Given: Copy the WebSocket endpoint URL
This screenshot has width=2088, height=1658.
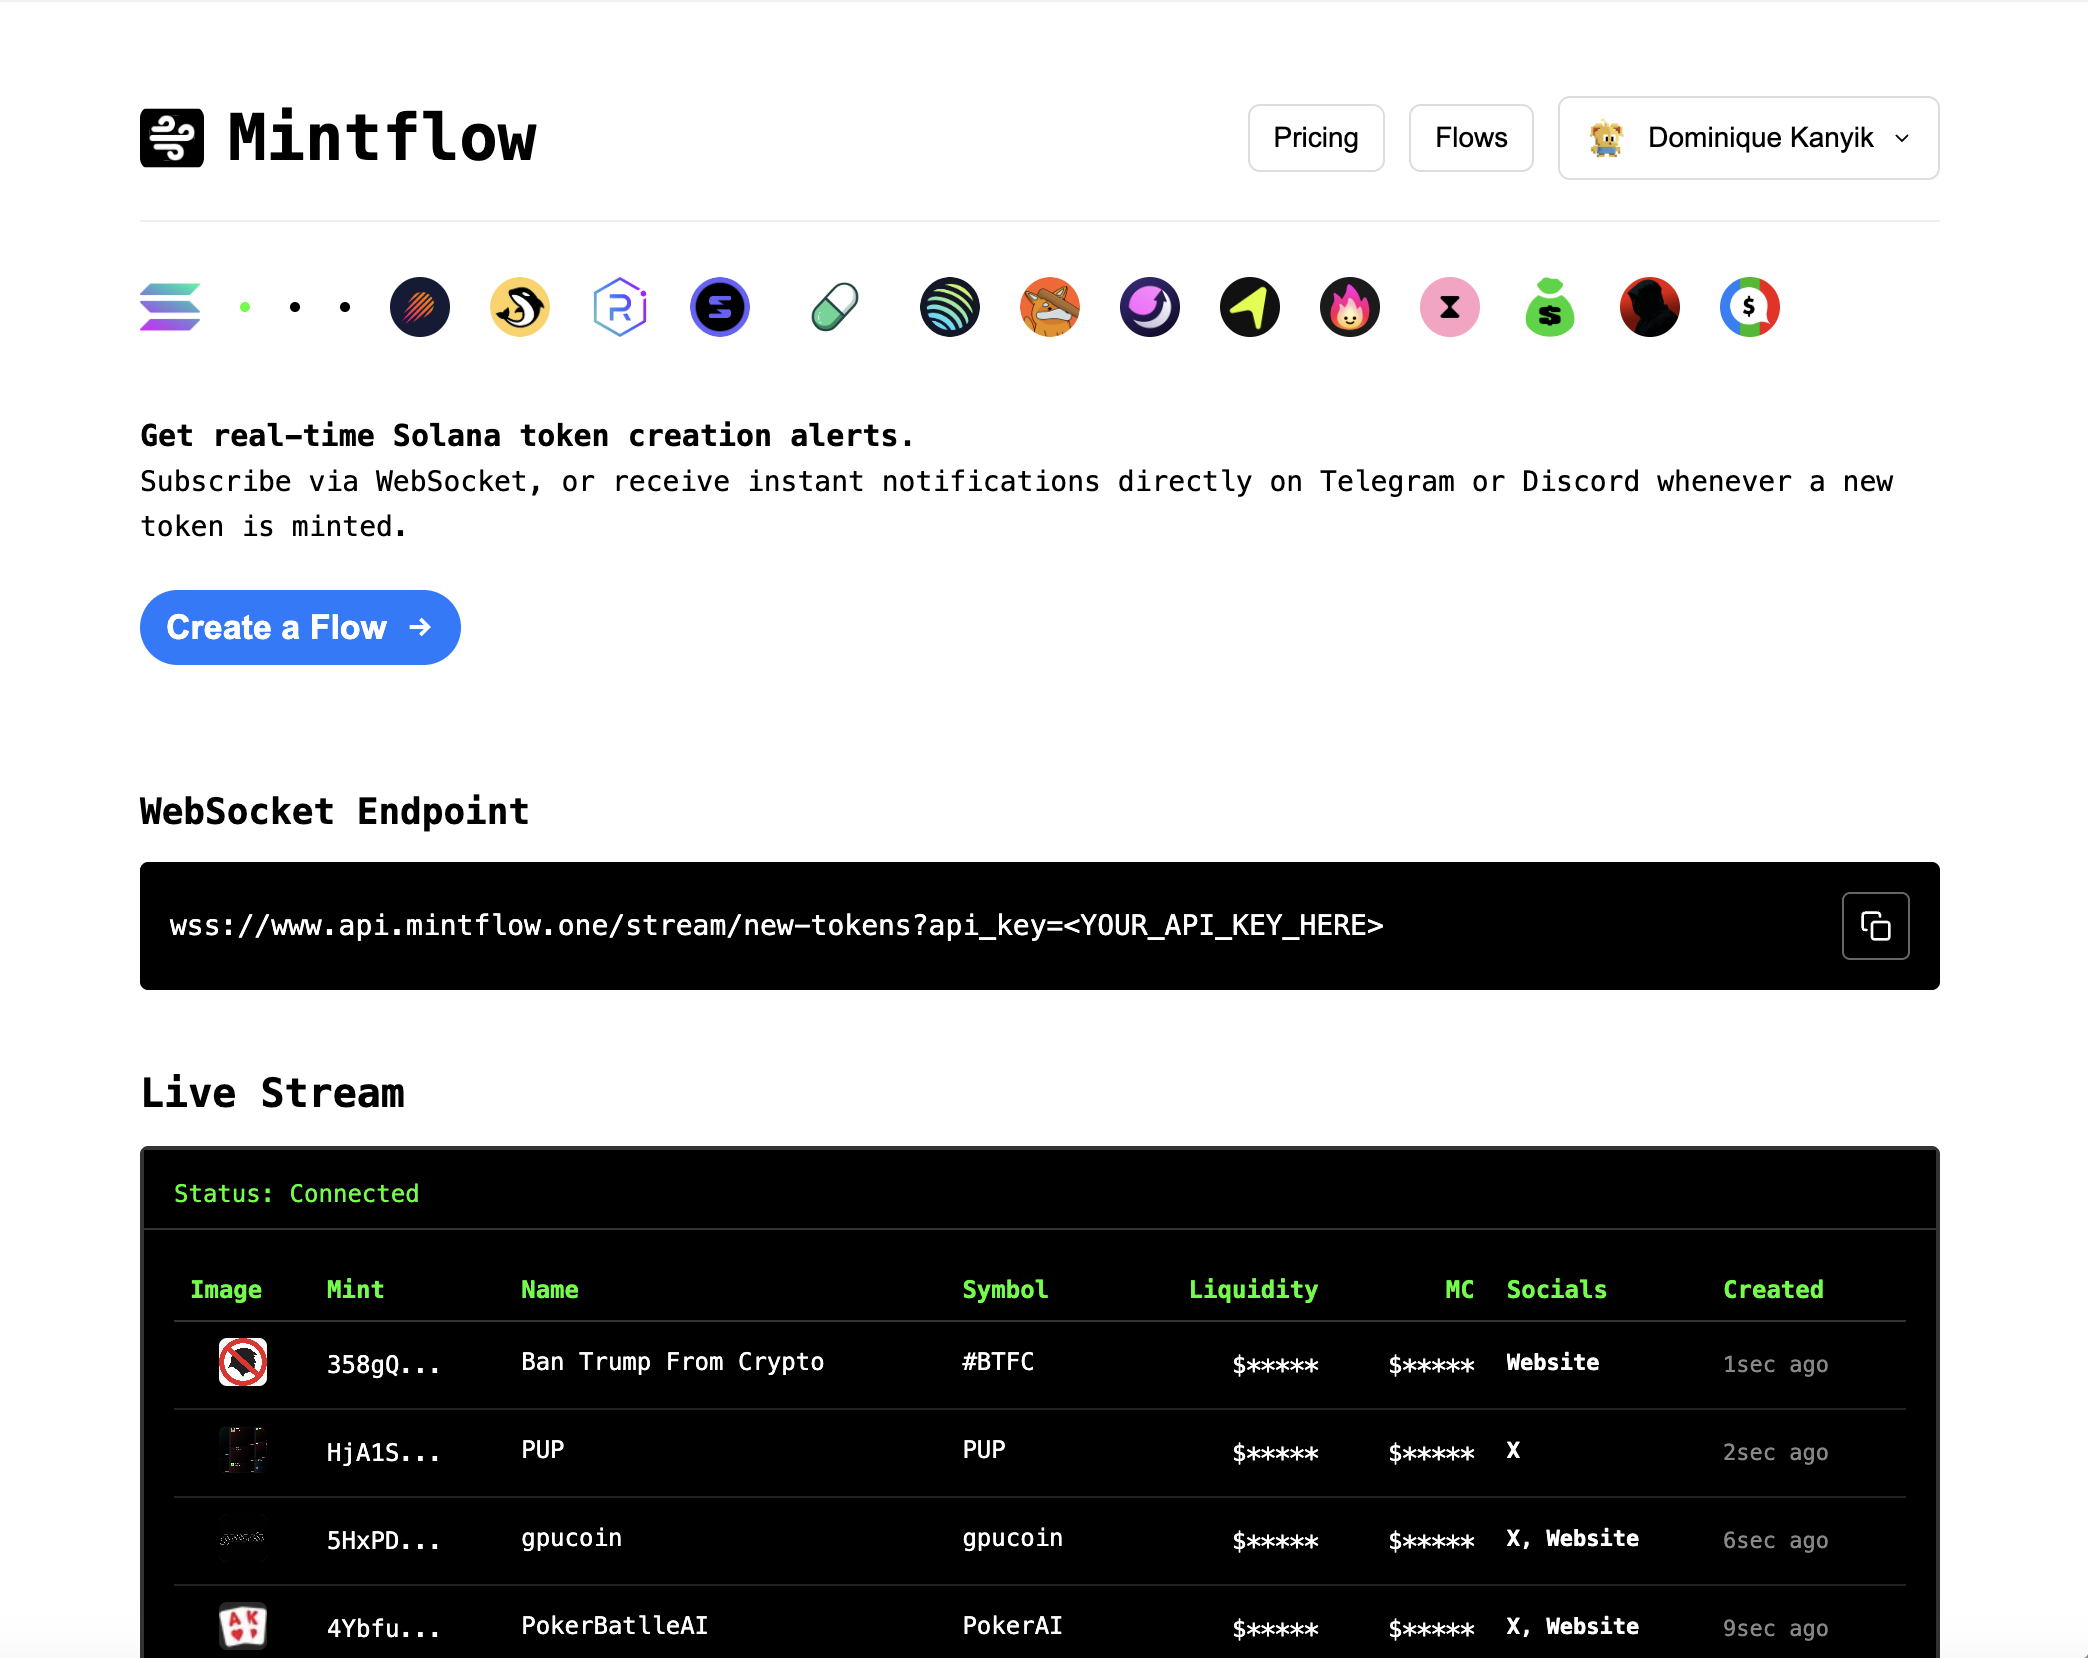Looking at the screenshot, I should point(1874,925).
